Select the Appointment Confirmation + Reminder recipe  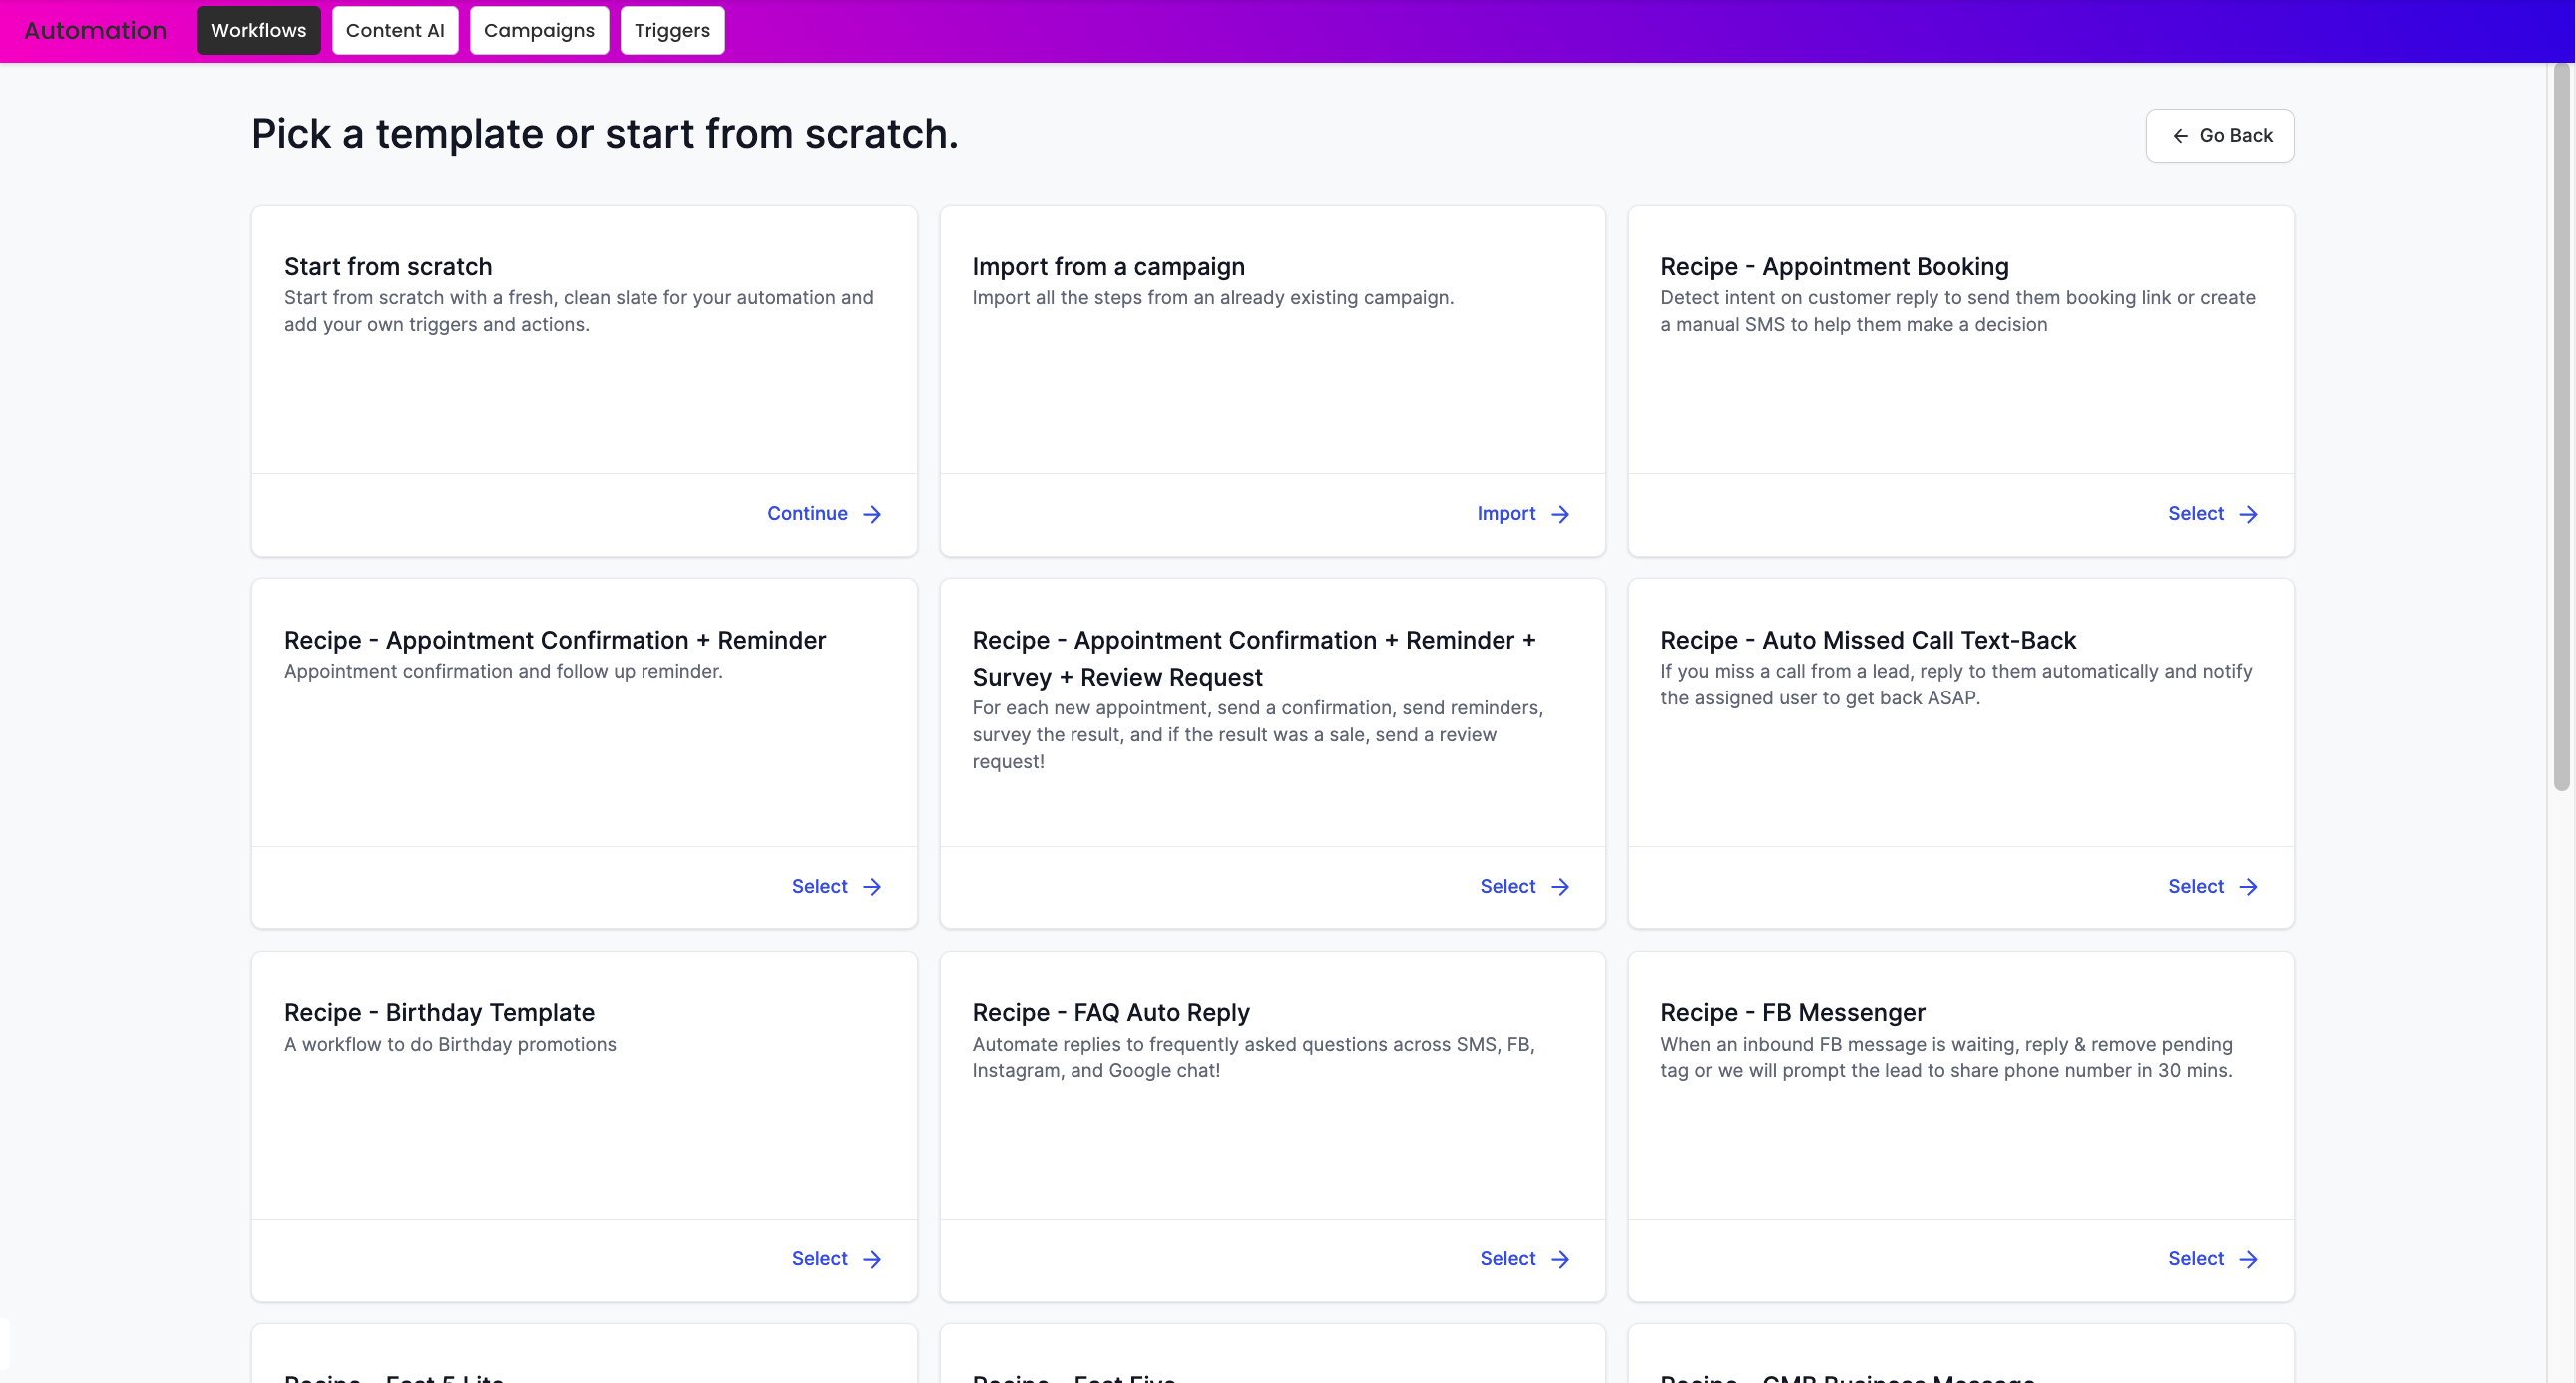point(819,886)
